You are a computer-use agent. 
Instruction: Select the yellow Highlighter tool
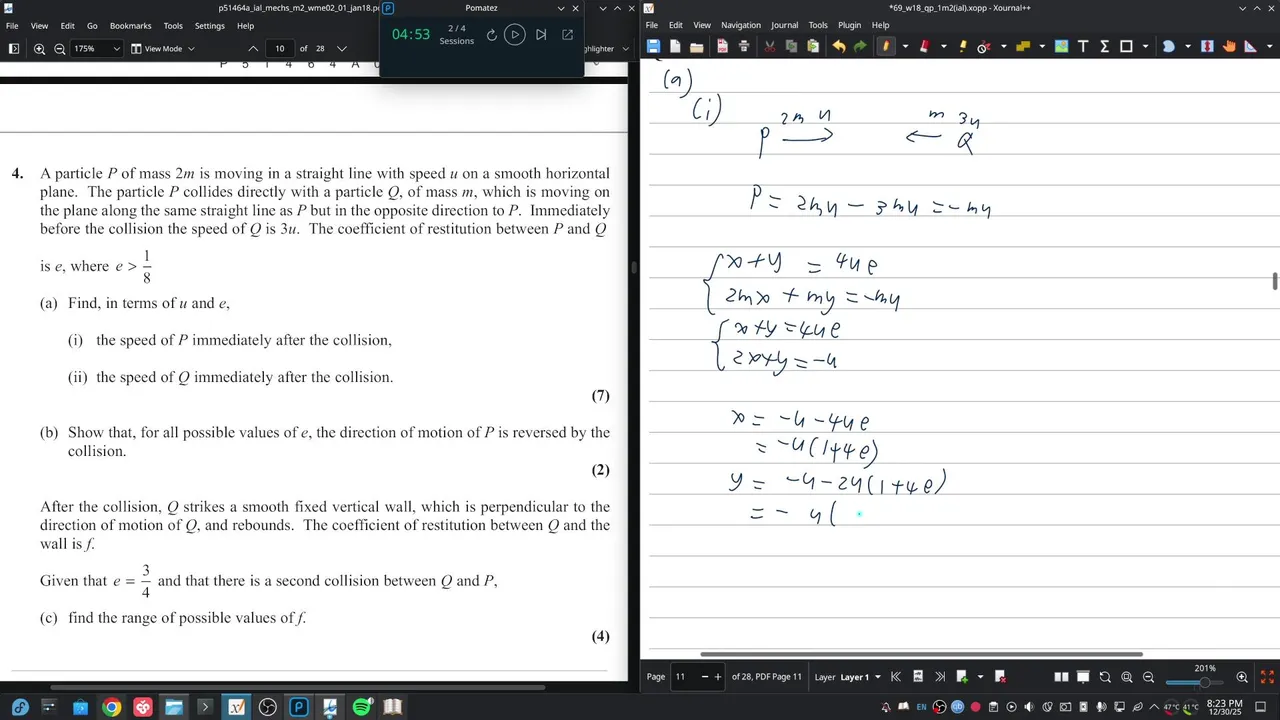(963, 46)
